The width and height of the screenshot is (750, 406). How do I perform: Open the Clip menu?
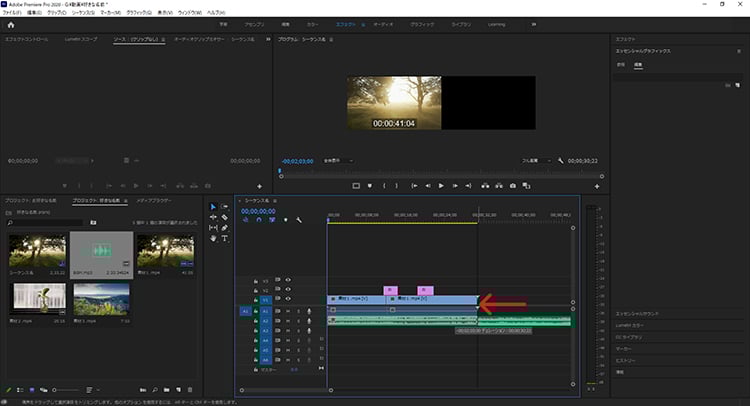point(56,12)
